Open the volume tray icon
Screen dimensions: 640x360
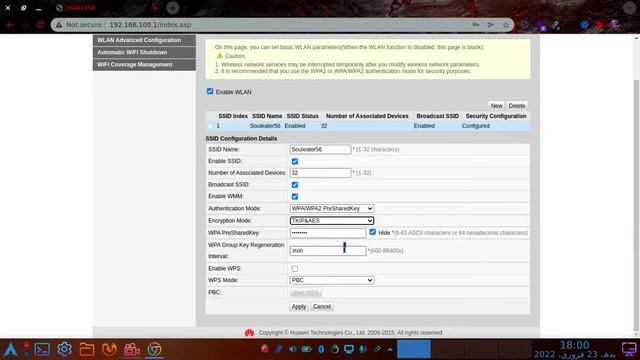tap(293, 349)
